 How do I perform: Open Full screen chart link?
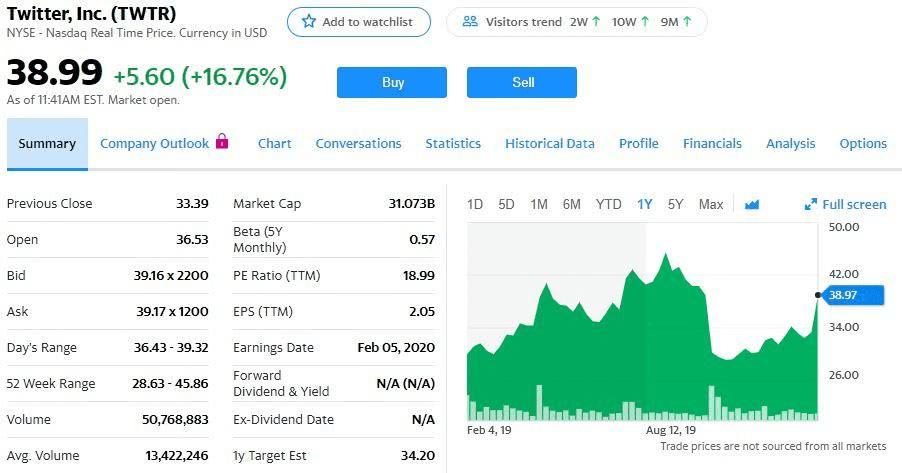click(854, 204)
